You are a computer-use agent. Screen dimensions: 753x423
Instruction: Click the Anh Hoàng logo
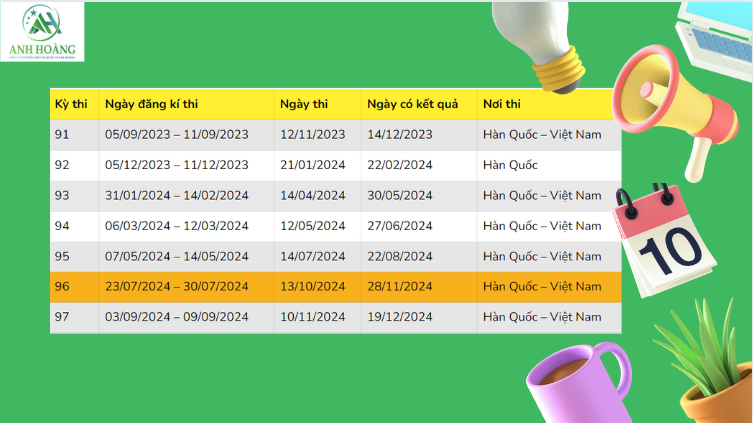(x=42, y=32)
